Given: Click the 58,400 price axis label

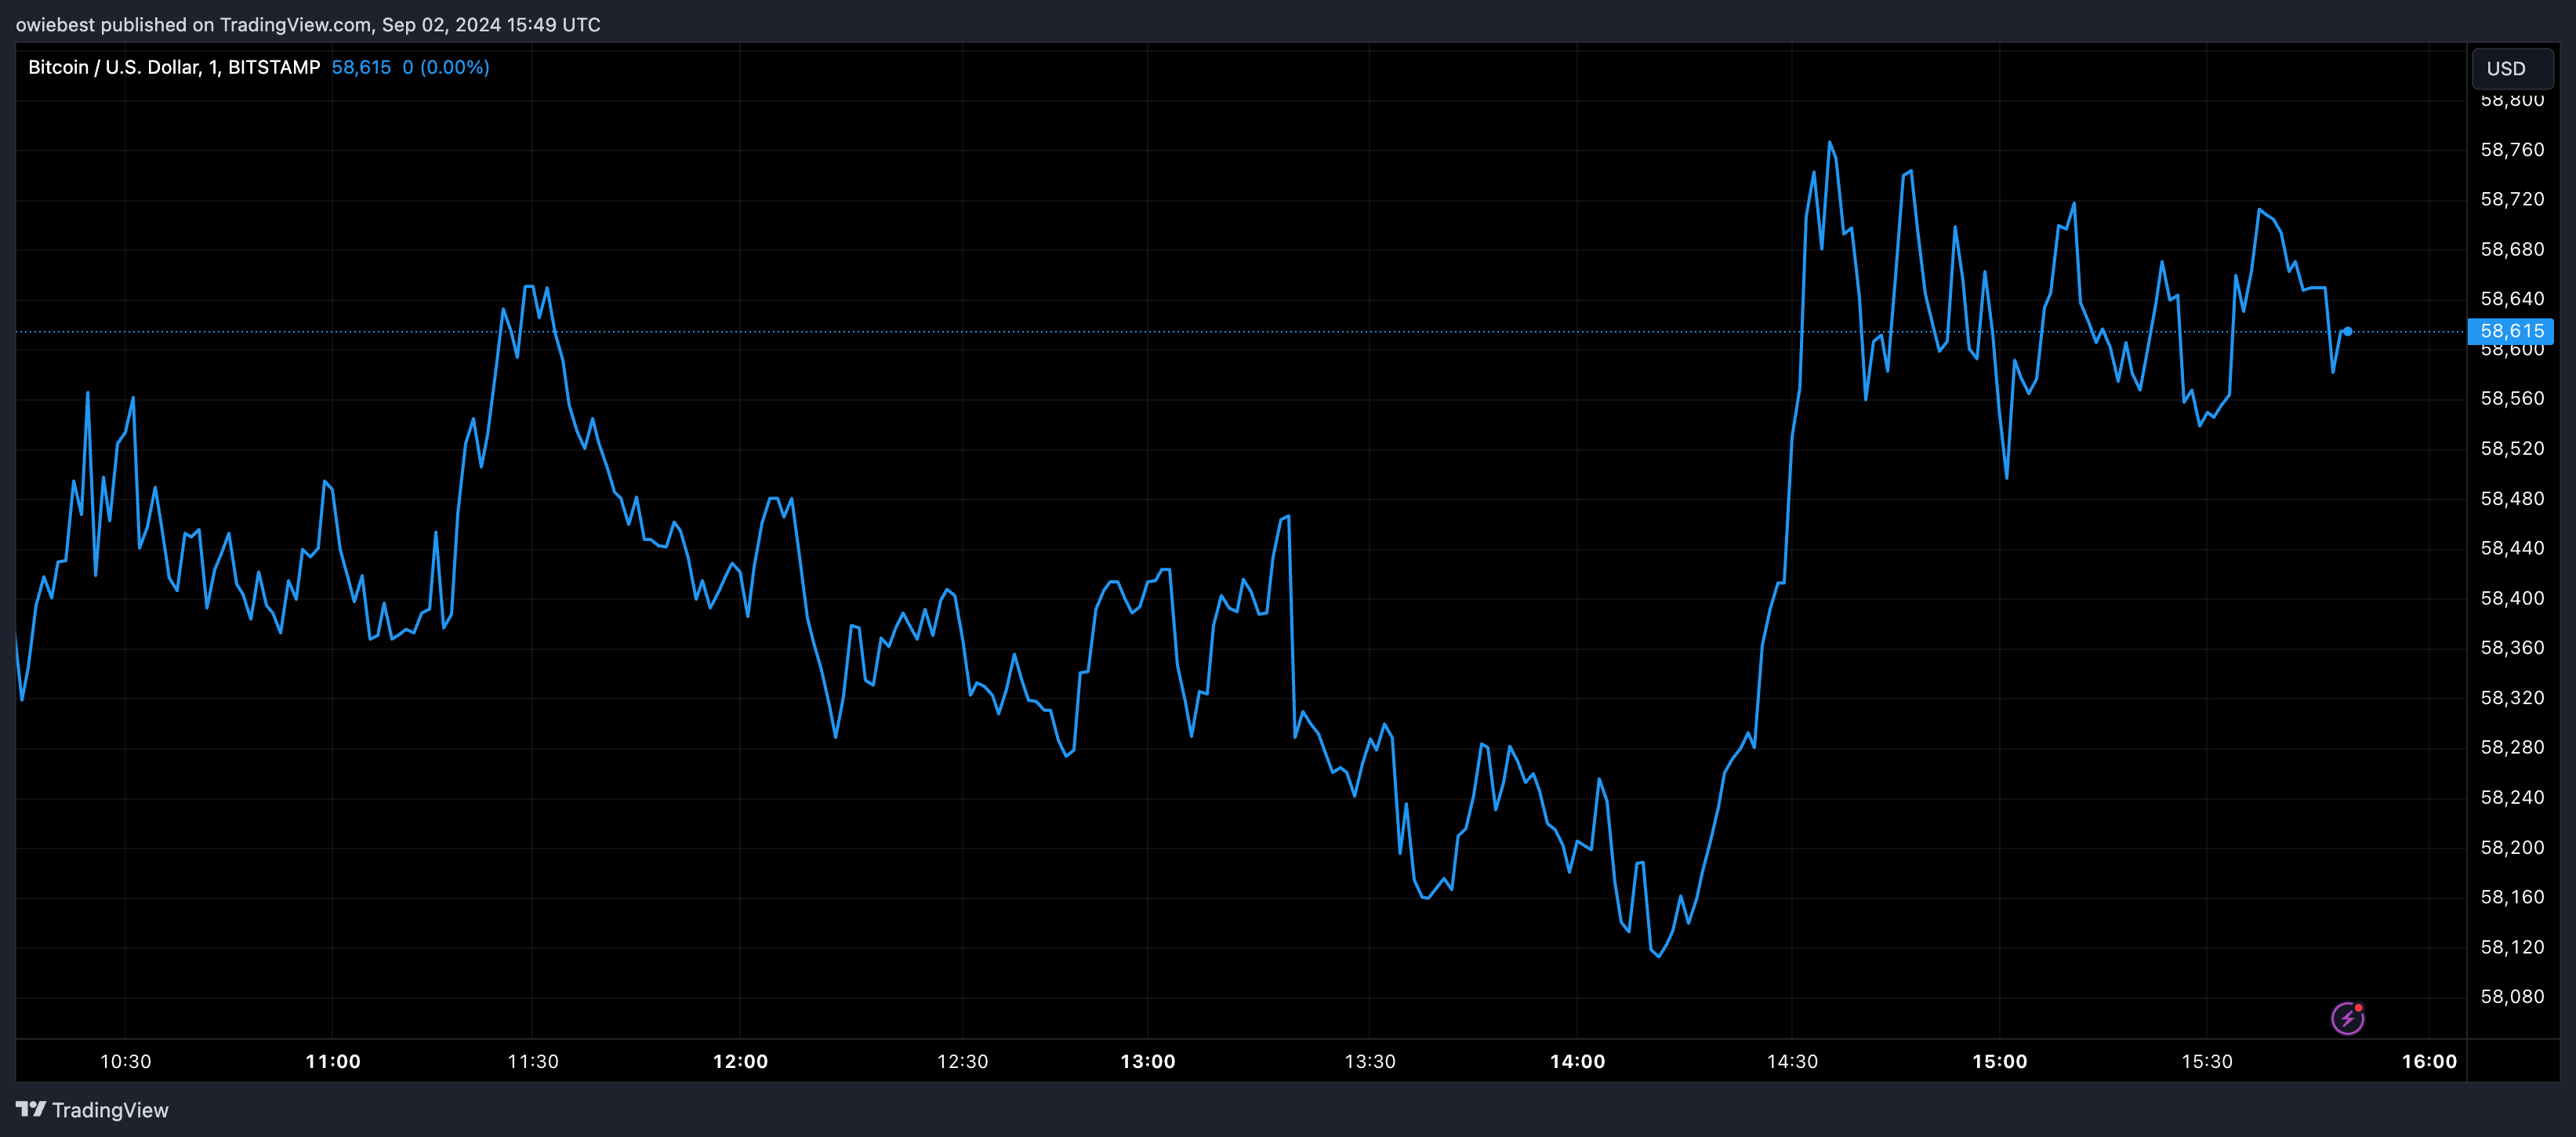Looking at the screenshot, I should point(2512,598).
